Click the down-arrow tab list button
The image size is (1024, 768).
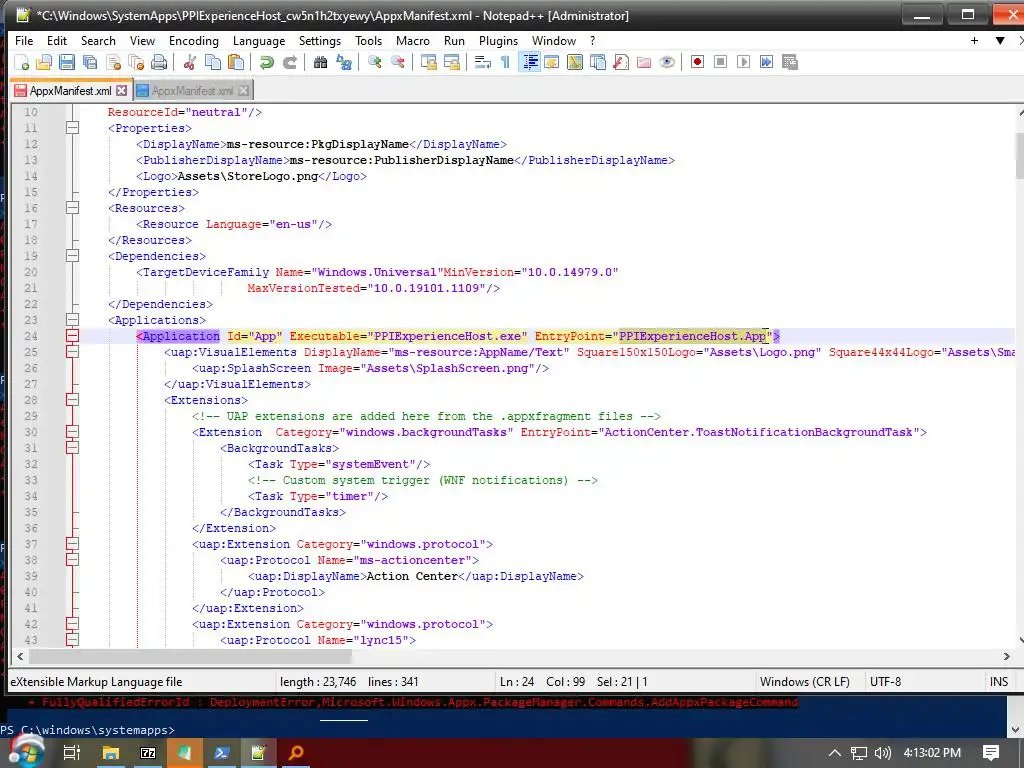click(1000, 40)
